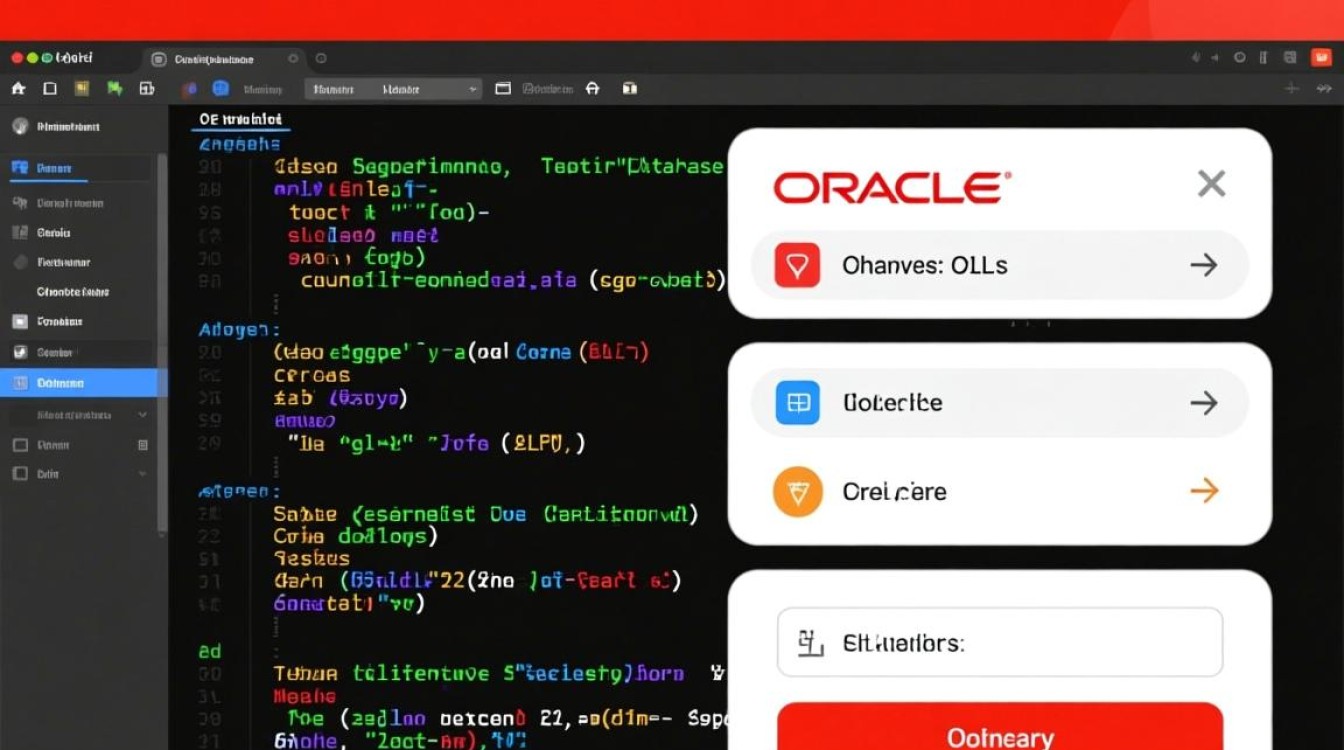Toggle the square box second from sidebar bottom
This screenshot has width=1344, height=750.
tap(19, 445)
